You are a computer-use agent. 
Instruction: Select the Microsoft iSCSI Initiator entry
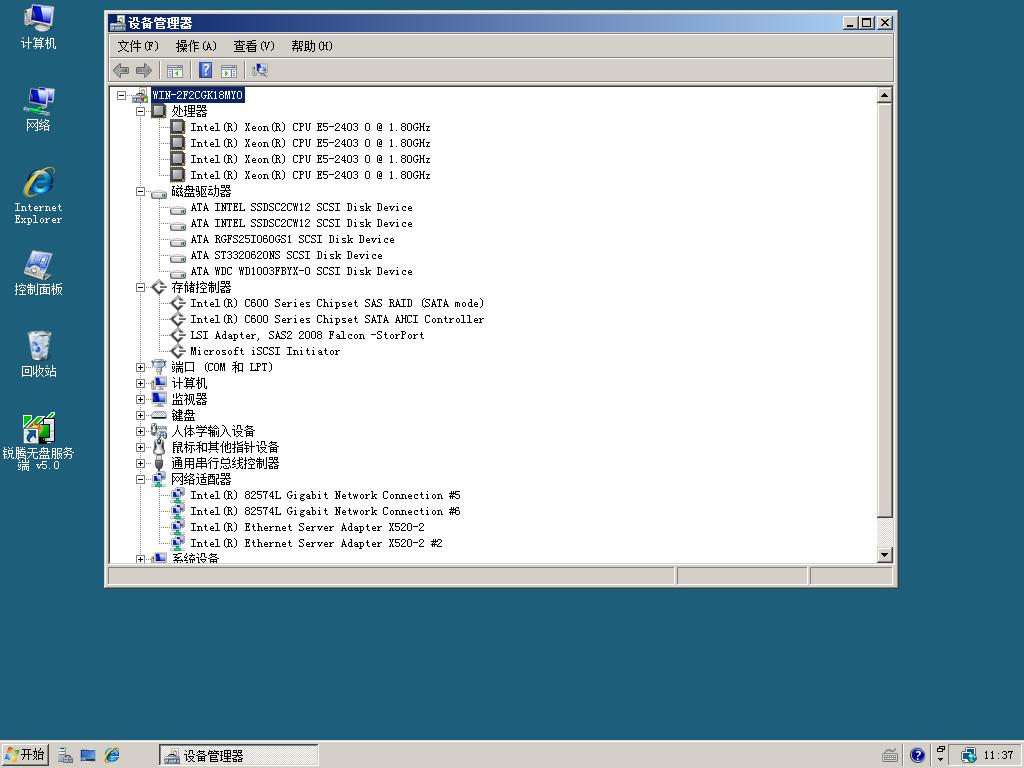[x=265, y=351]
